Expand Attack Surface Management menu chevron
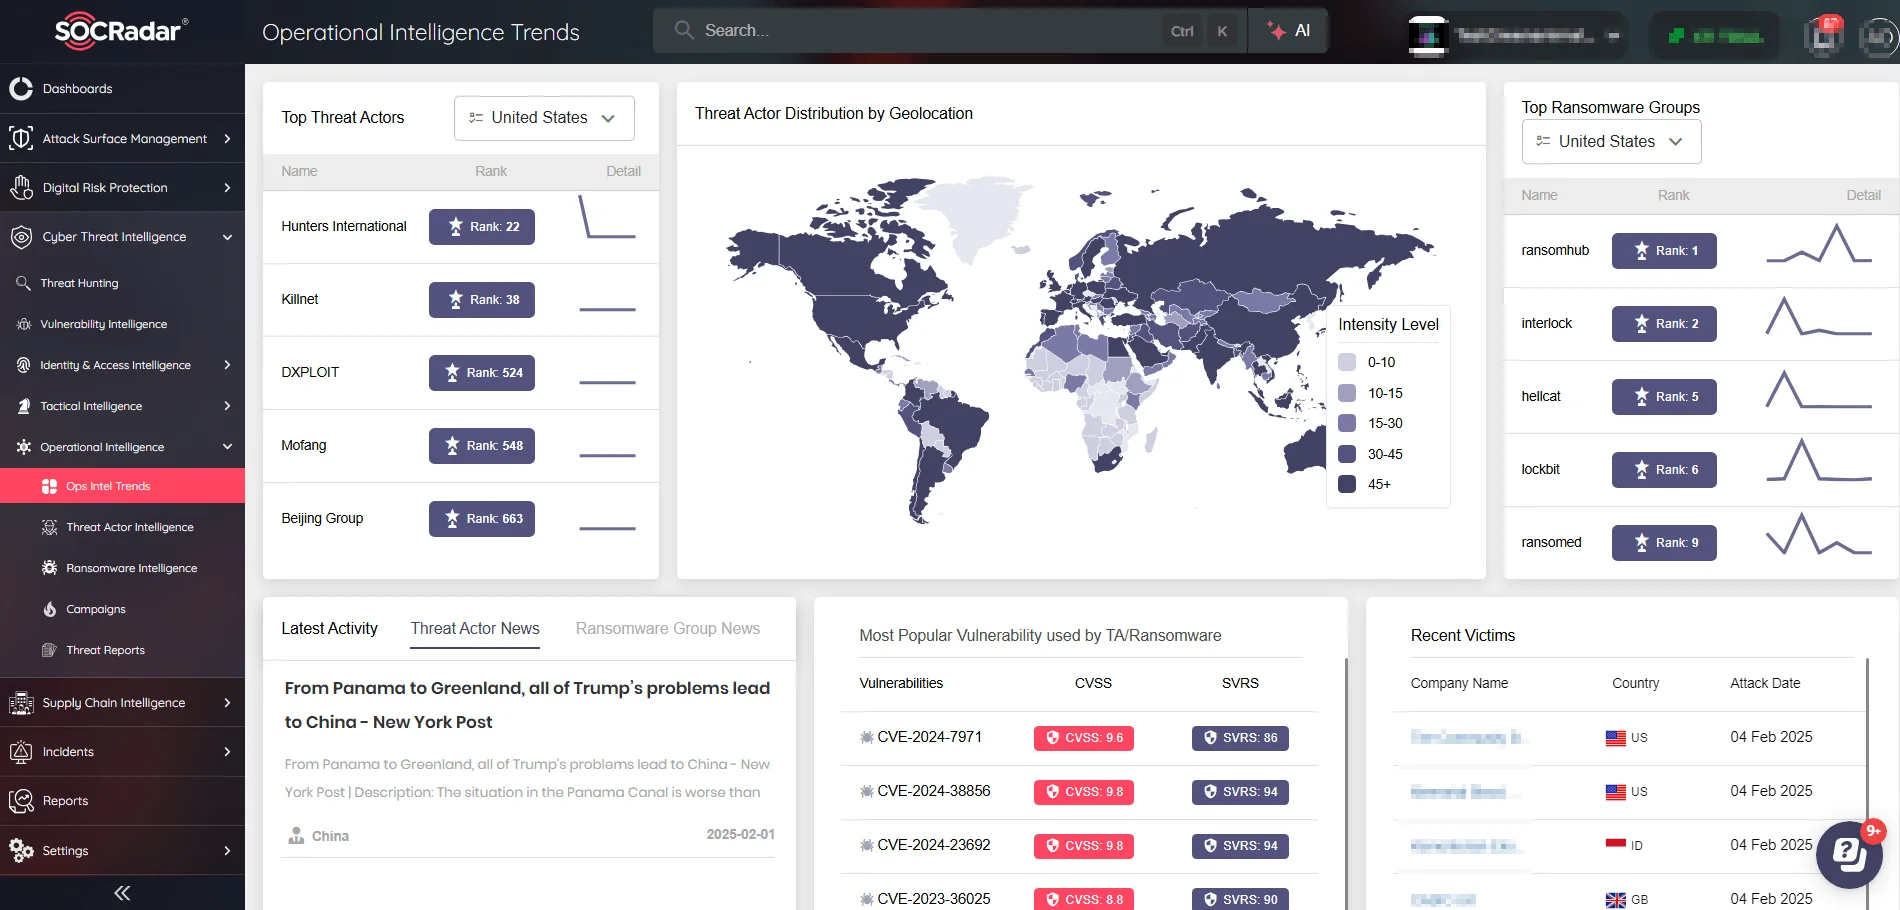 point(227,139)
